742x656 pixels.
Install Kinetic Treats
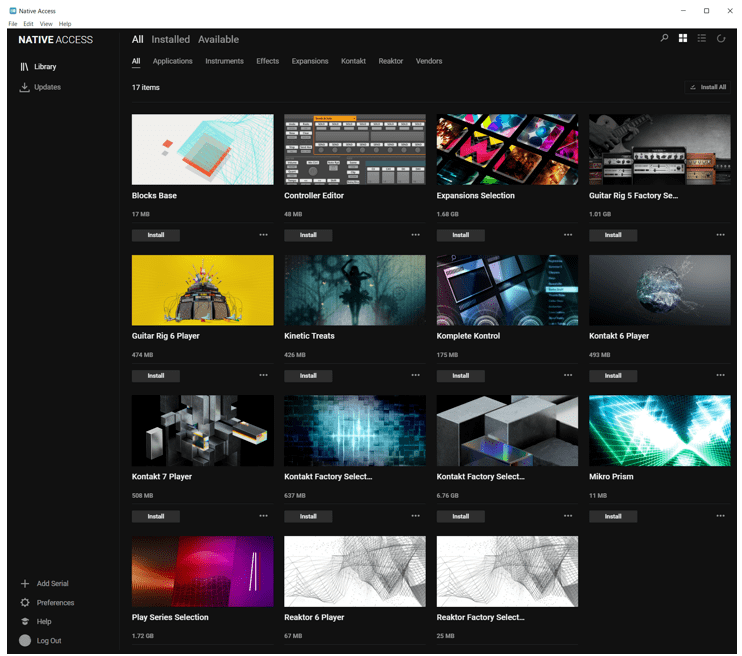308,376
